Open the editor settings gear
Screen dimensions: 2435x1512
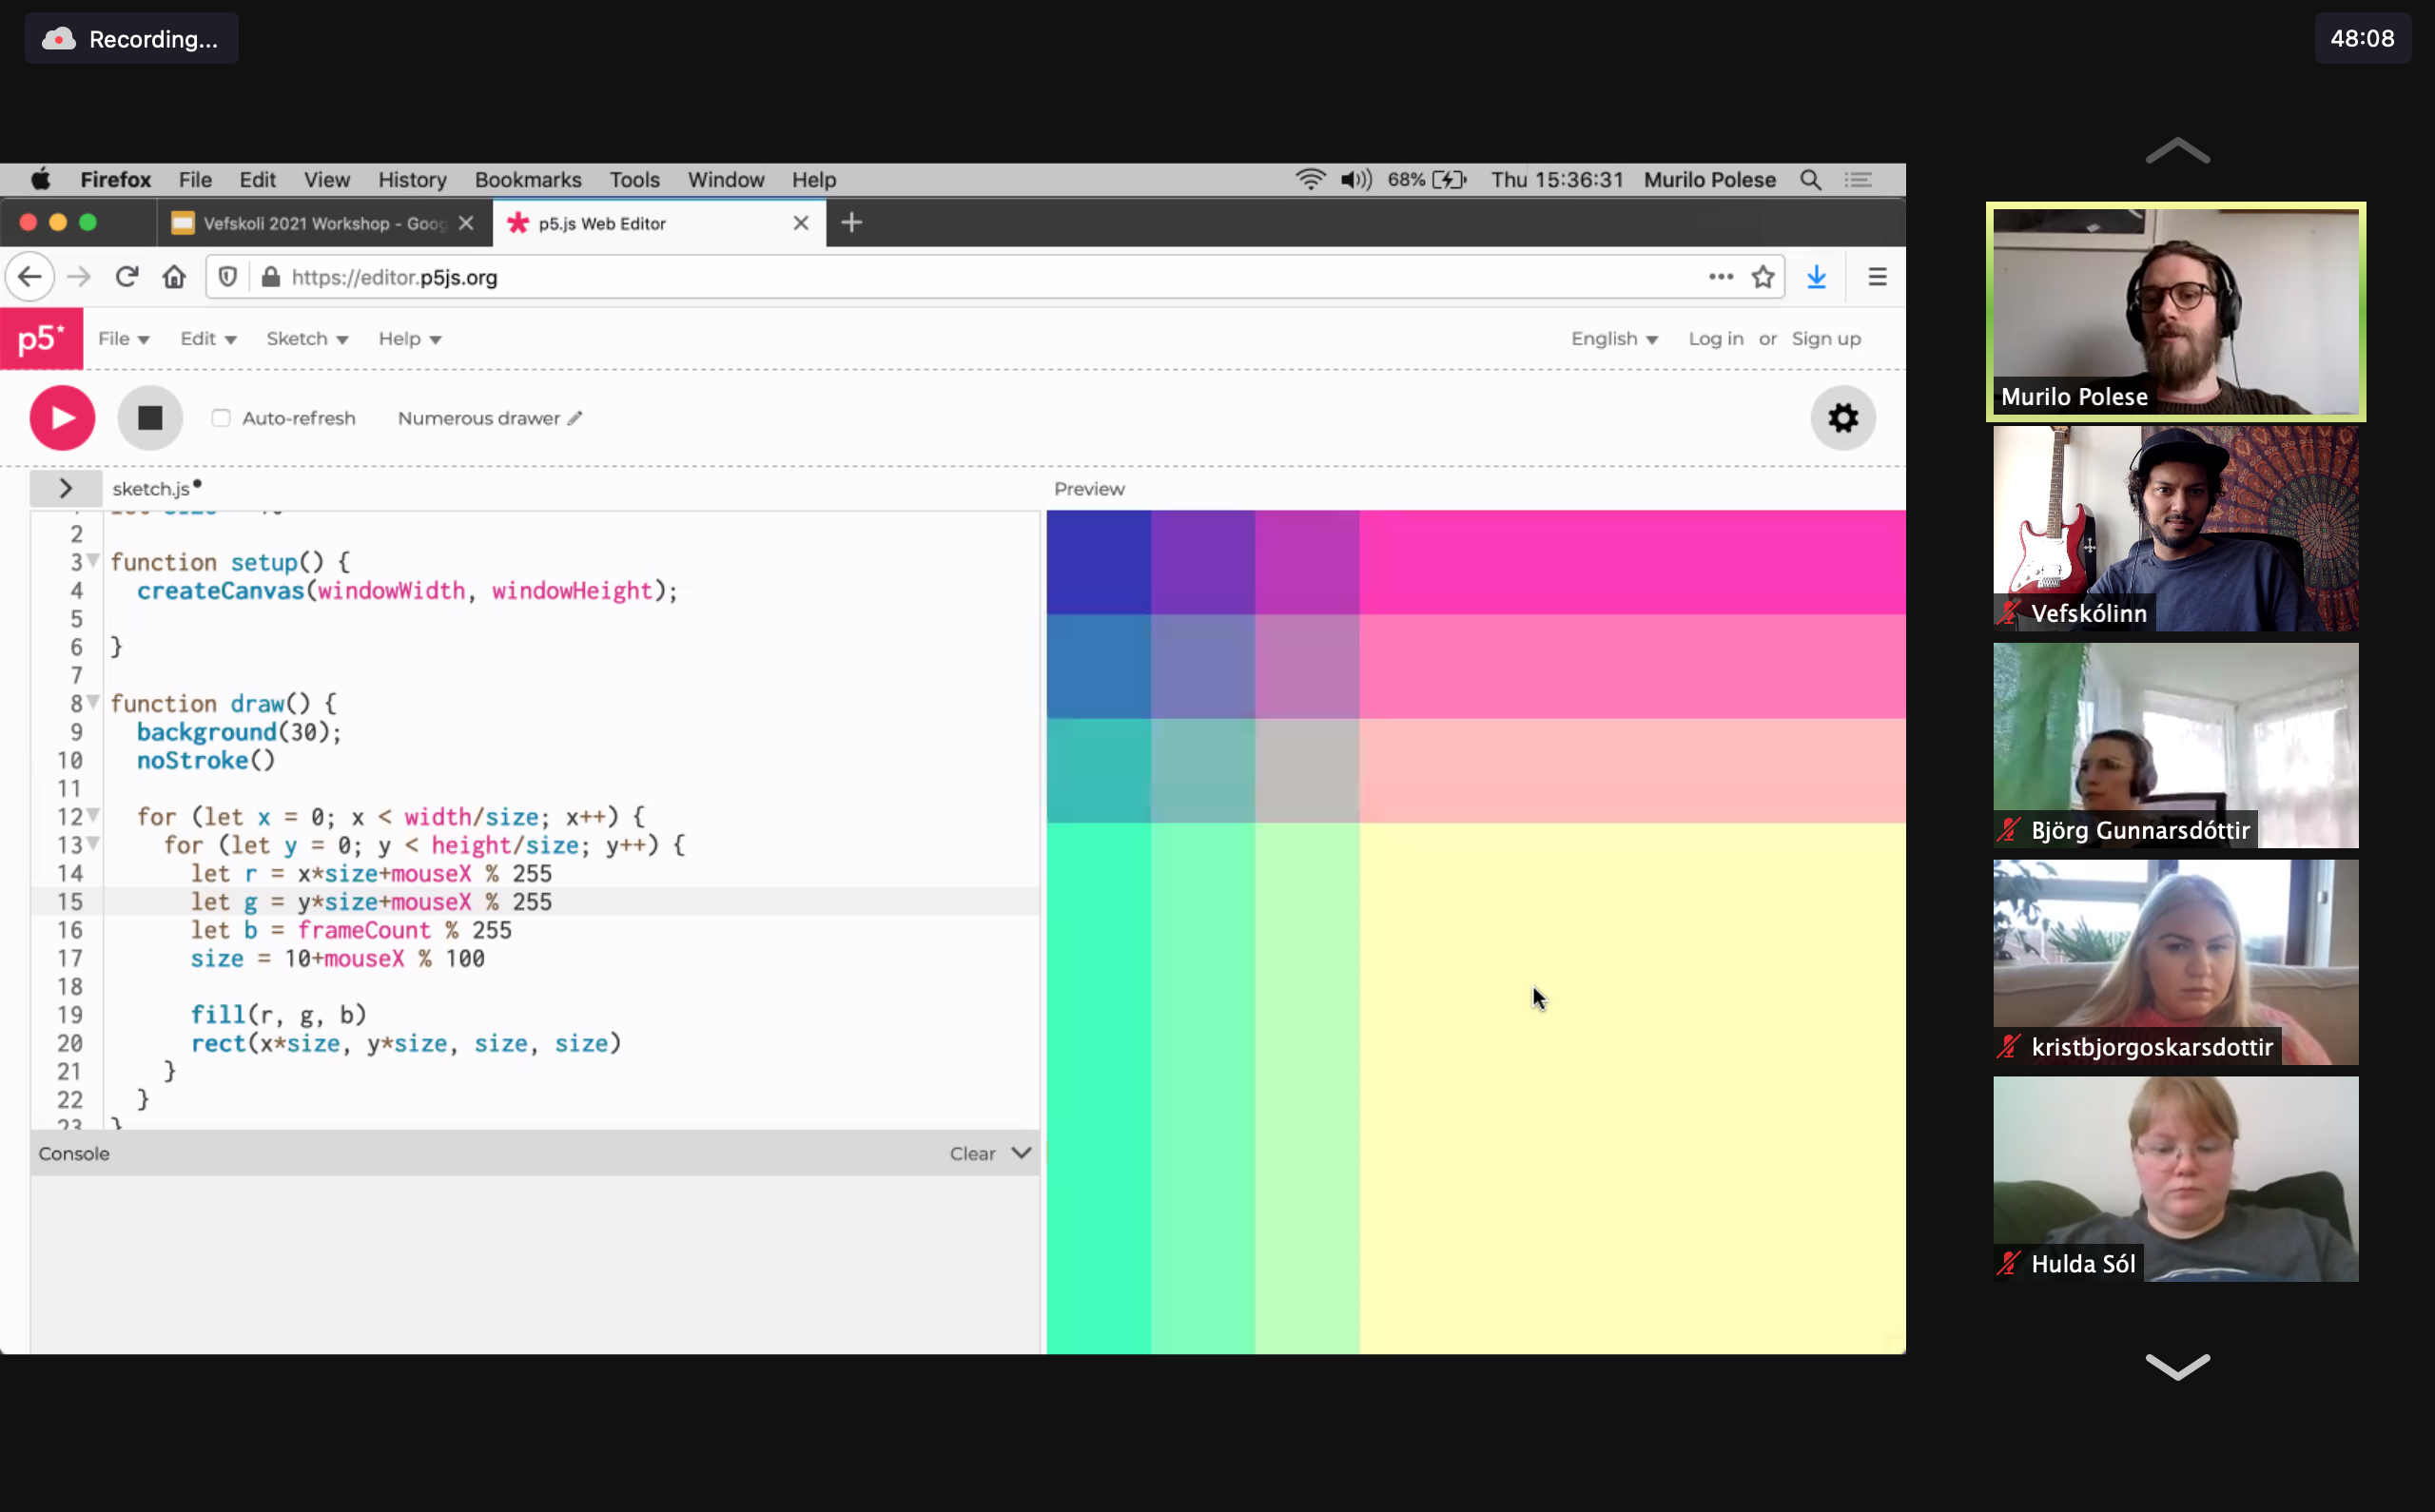click(1842, 418)
